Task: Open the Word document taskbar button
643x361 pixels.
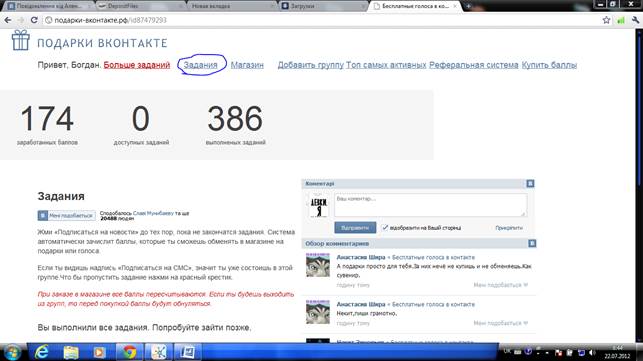Action: pos(188,352)
